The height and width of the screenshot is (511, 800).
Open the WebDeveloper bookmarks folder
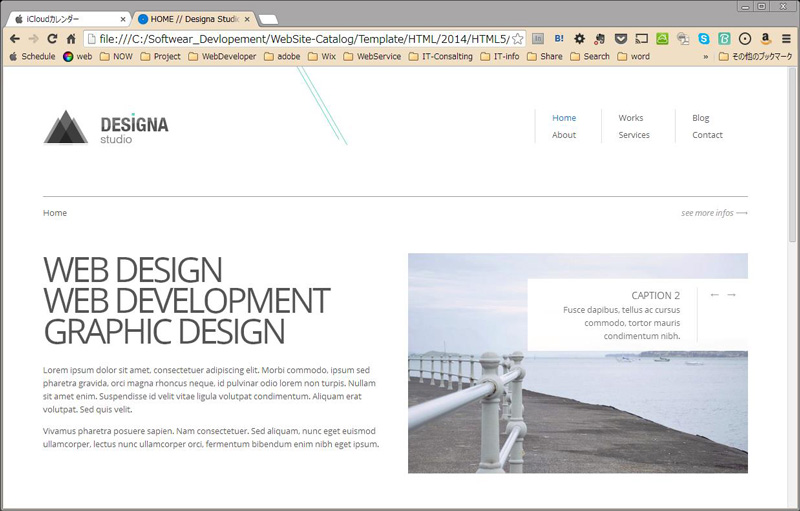tap(222, 56)
